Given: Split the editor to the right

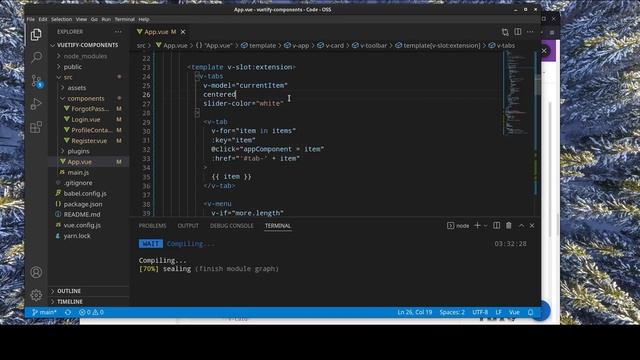Looking at the screenshot, I should (518, 32).
